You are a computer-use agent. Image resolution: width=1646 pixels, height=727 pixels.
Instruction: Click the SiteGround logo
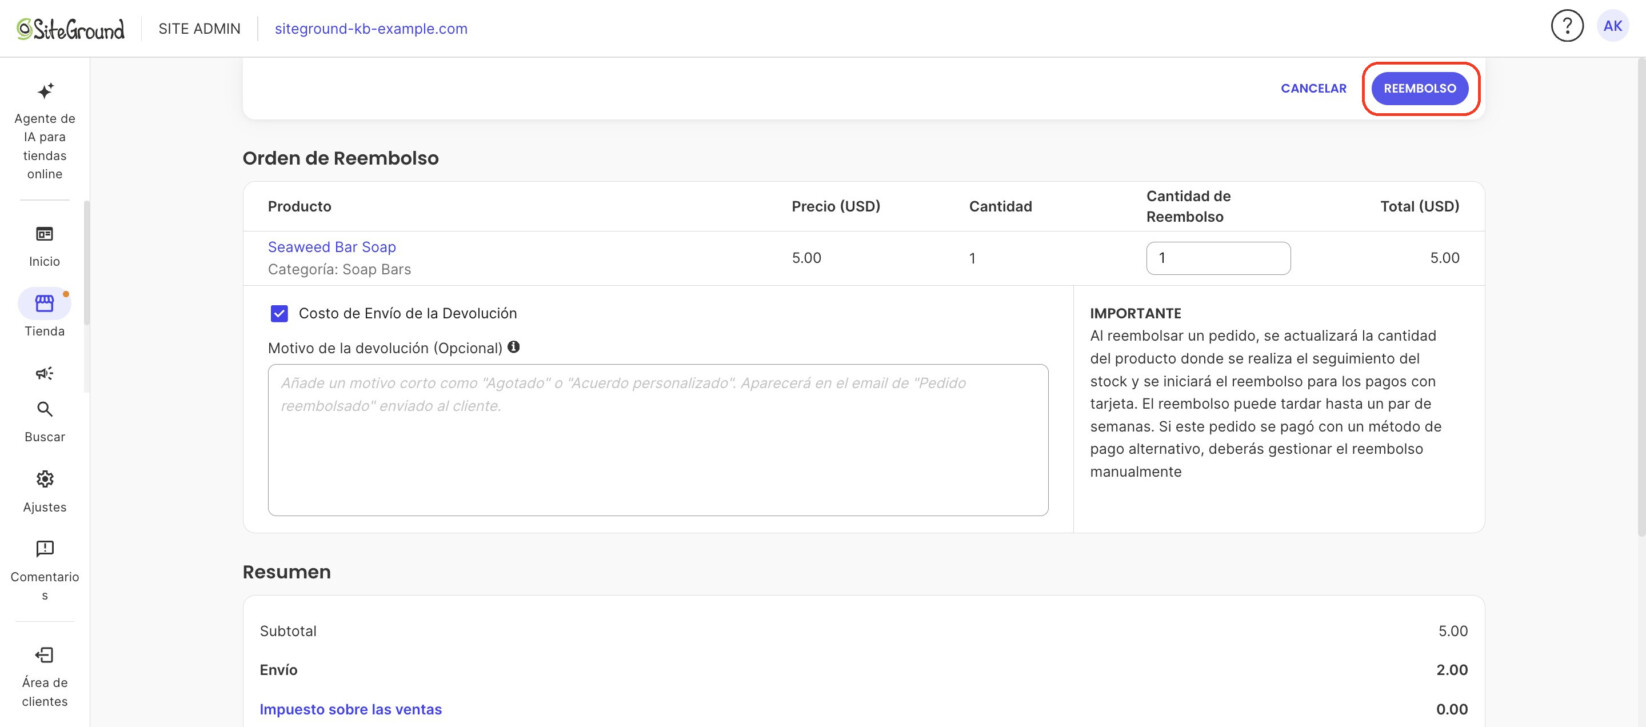coord(71,29)
